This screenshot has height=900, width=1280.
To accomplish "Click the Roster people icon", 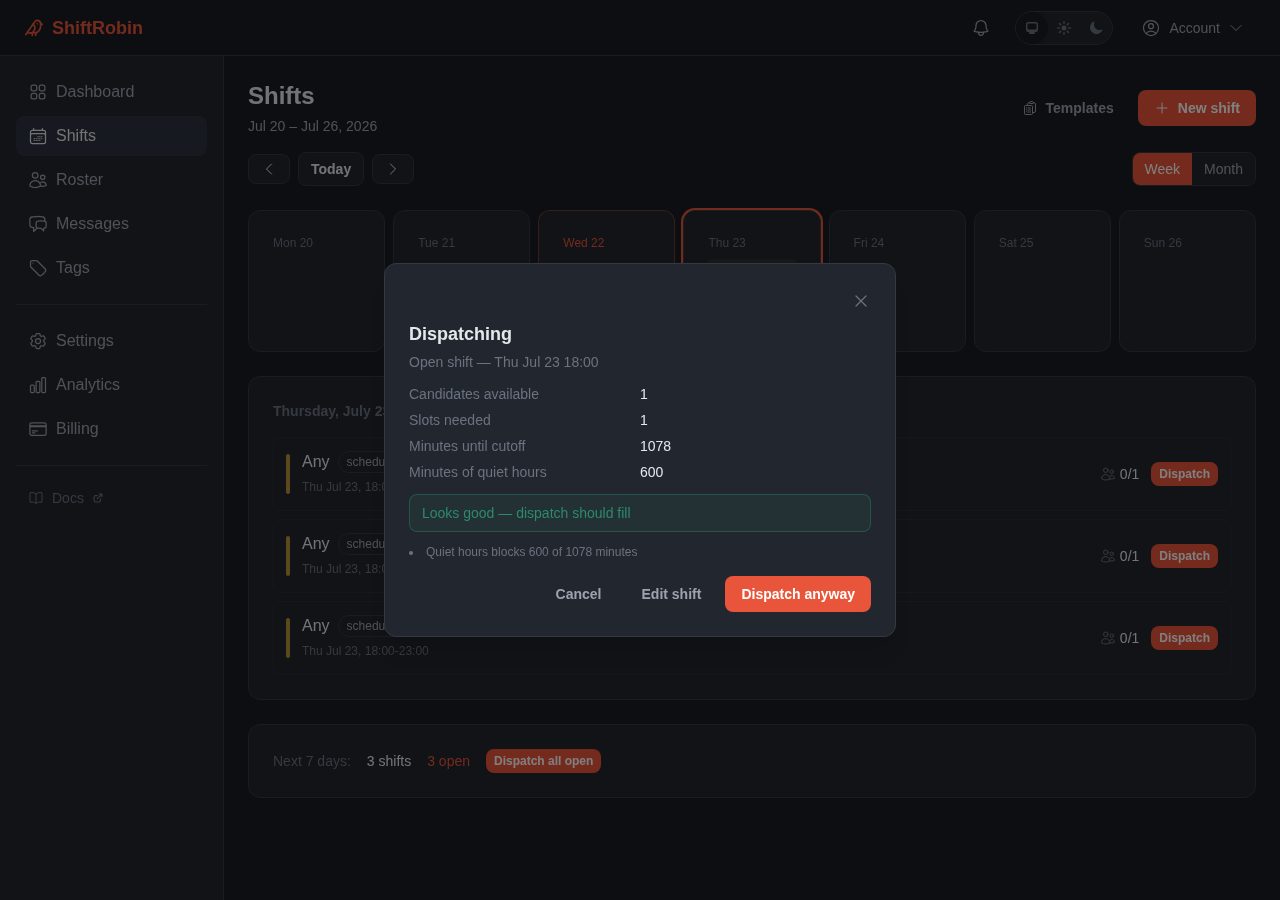I will click(38, 180).
